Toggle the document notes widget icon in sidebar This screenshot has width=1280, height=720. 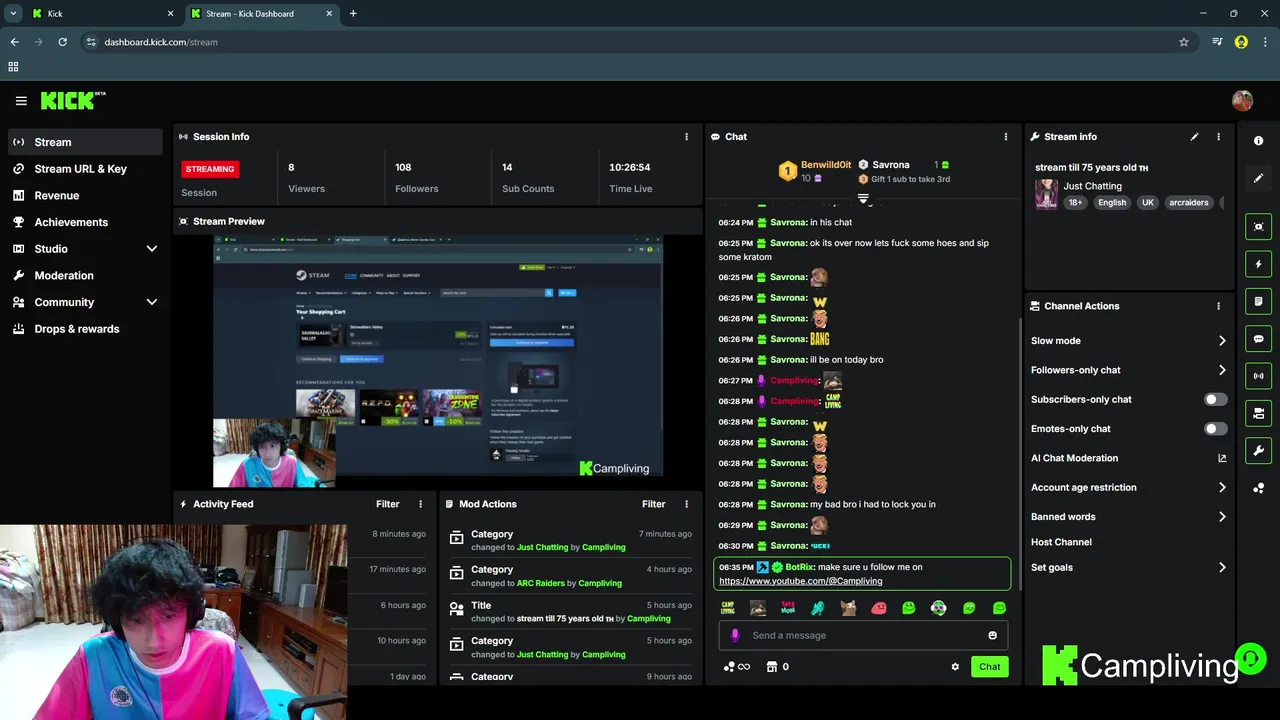1258,301
